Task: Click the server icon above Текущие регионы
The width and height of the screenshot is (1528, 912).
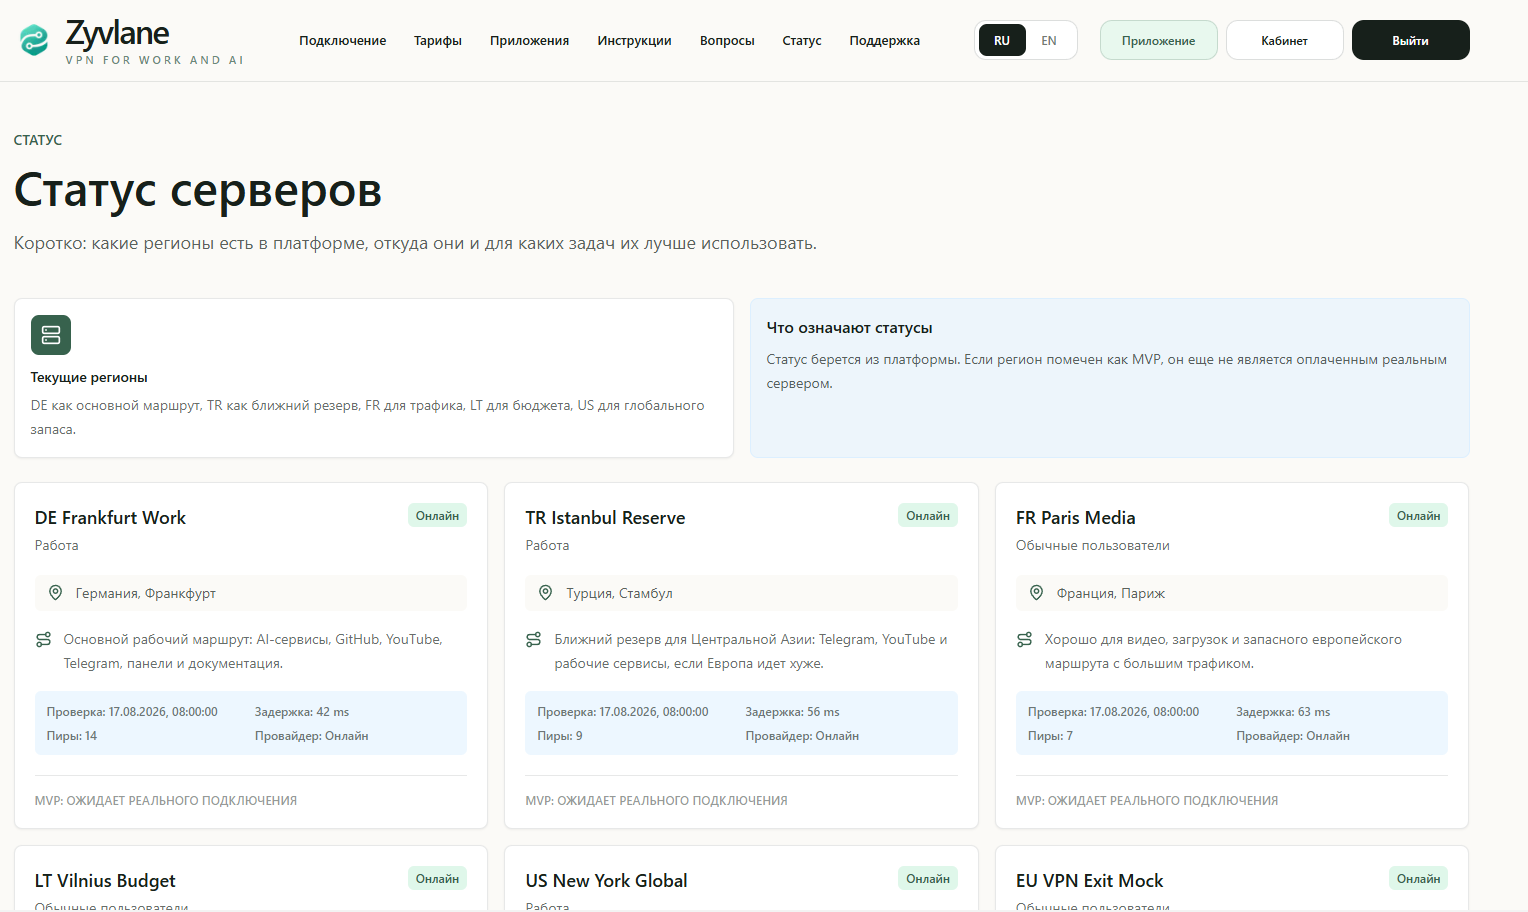Action: tap(51, 335)
